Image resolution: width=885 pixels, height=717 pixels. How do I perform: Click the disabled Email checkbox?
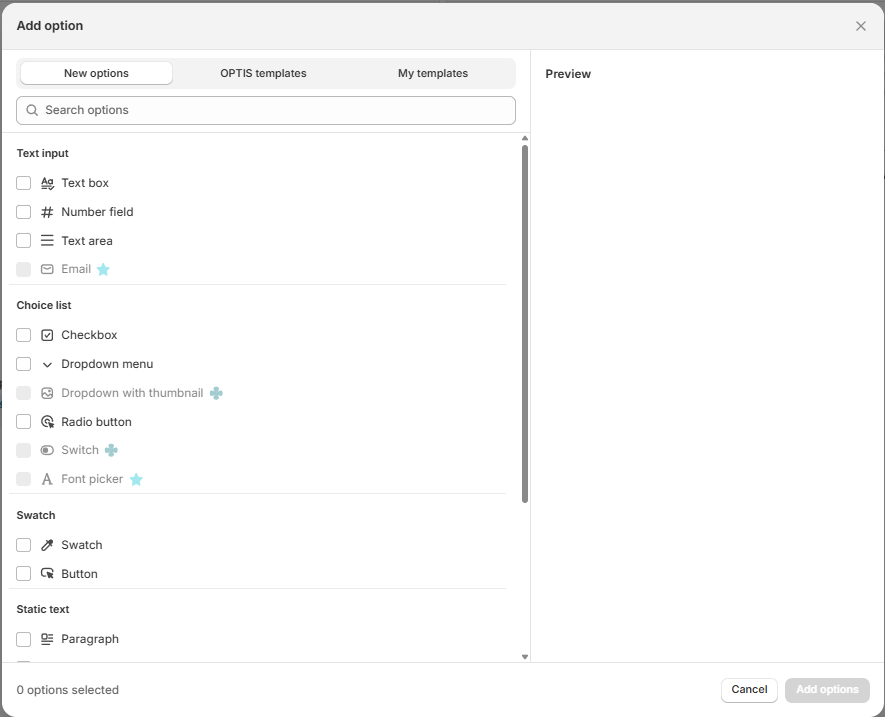[24, 269]
